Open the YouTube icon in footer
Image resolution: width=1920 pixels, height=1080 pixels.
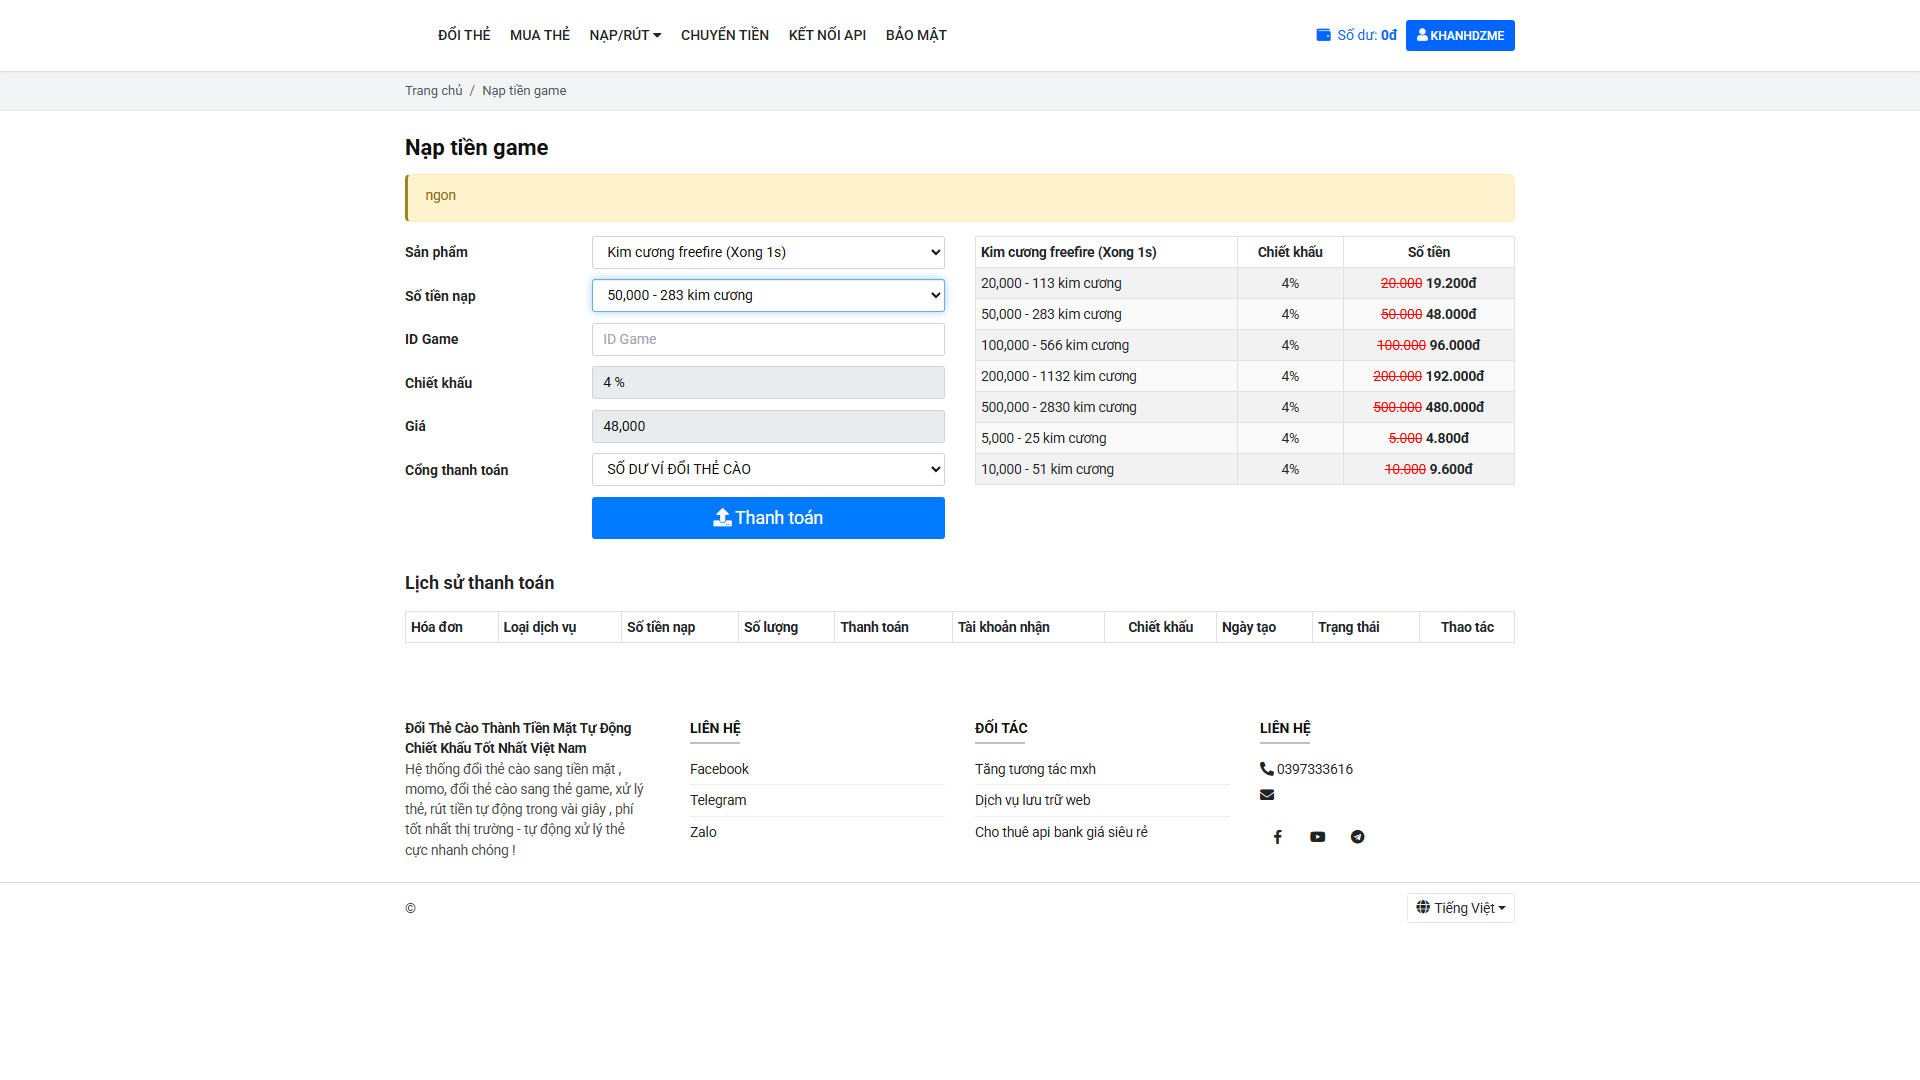(x=1317, y=837)
